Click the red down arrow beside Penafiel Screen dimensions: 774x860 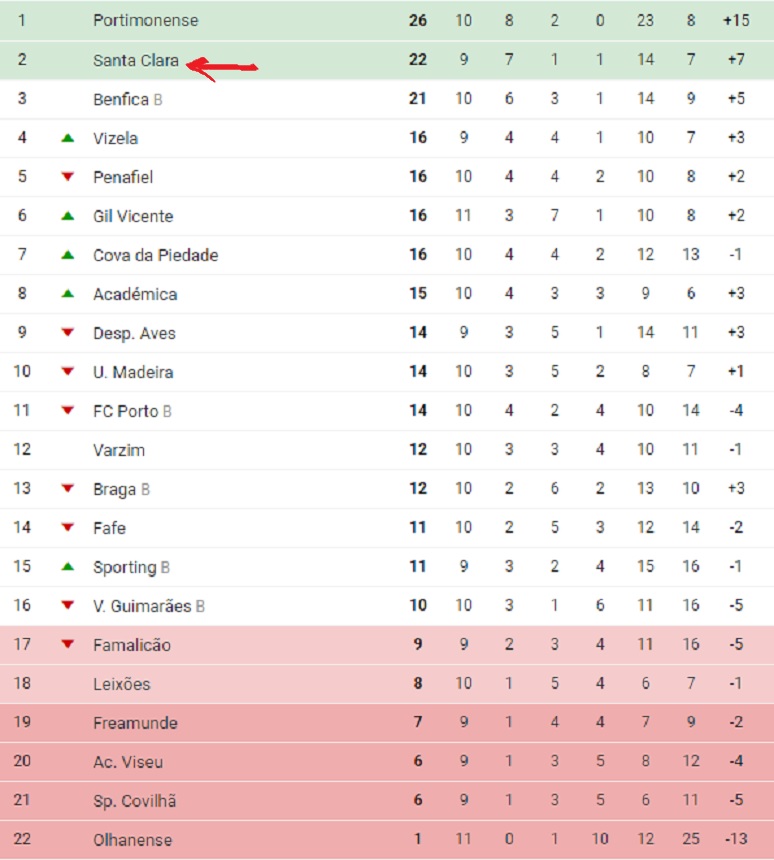click(x=67, y=177)
